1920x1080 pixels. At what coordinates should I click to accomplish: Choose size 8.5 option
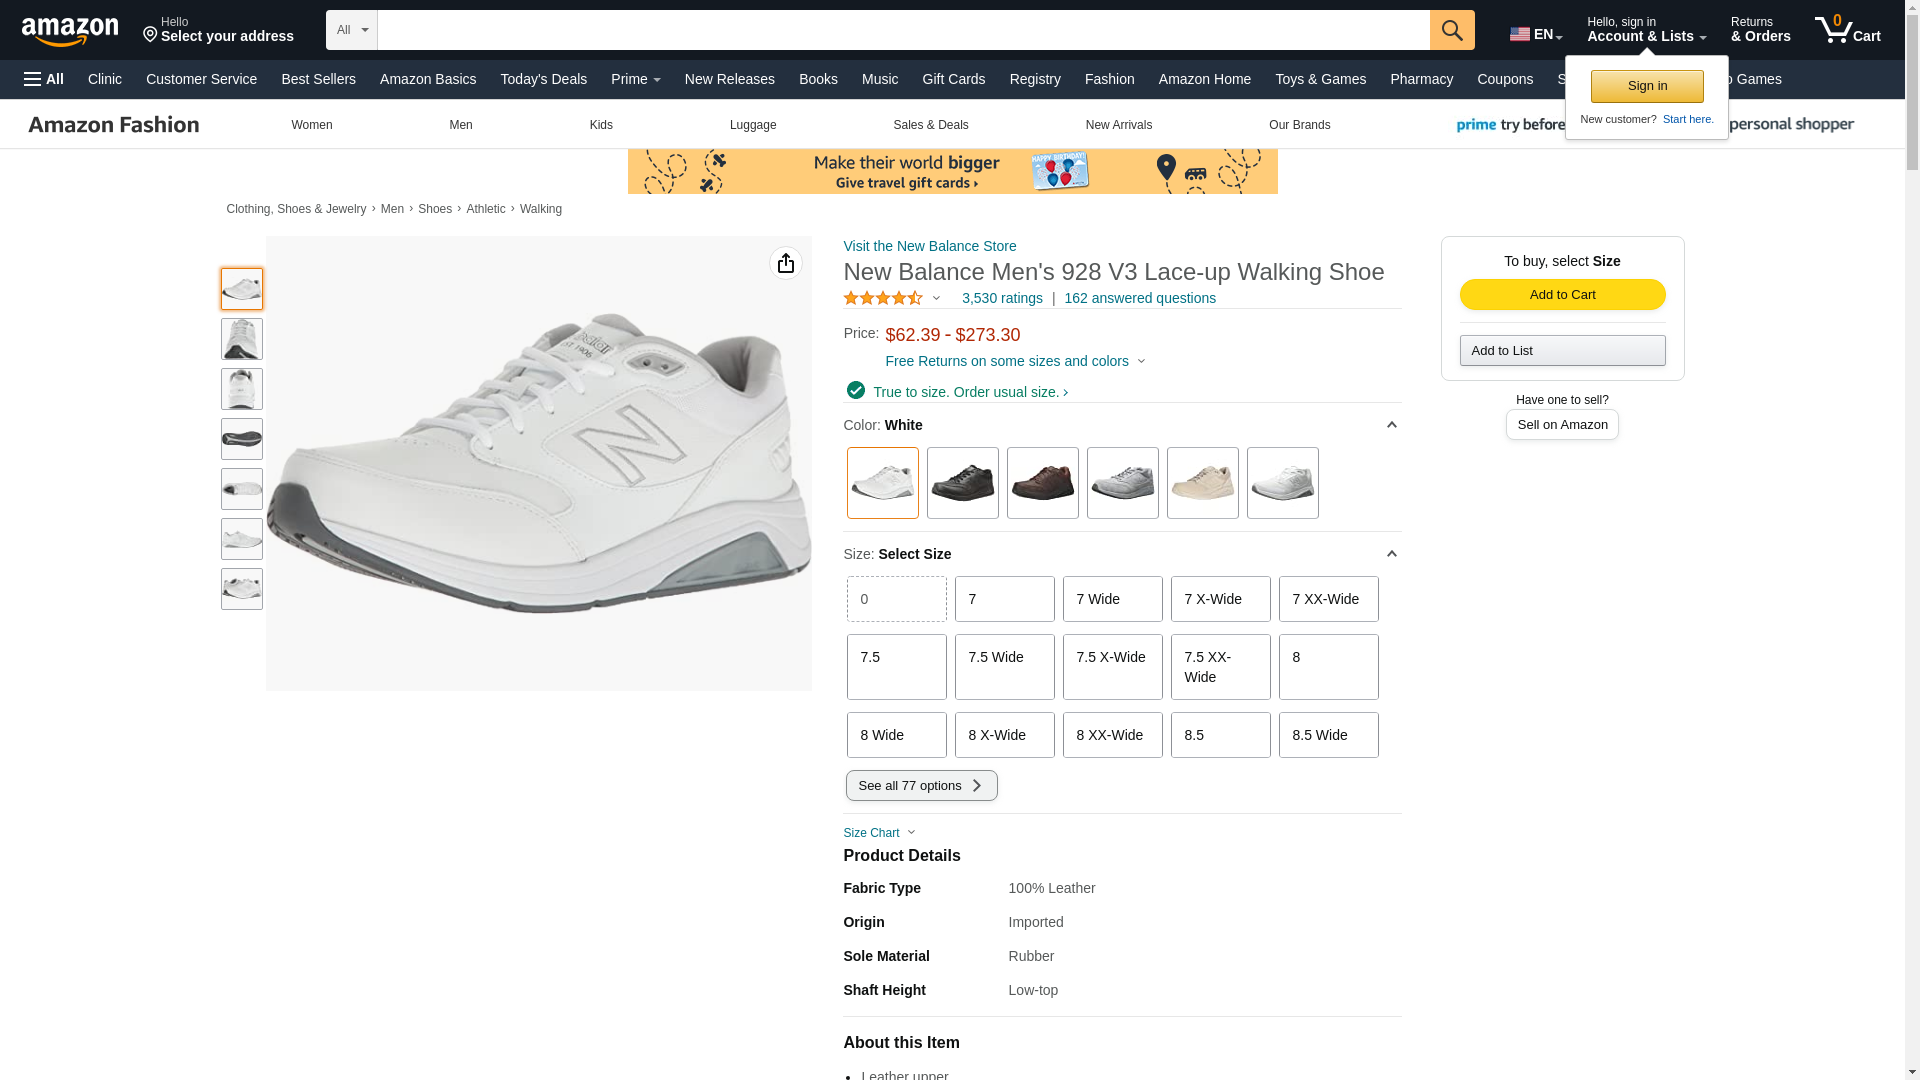[1220, 735]
